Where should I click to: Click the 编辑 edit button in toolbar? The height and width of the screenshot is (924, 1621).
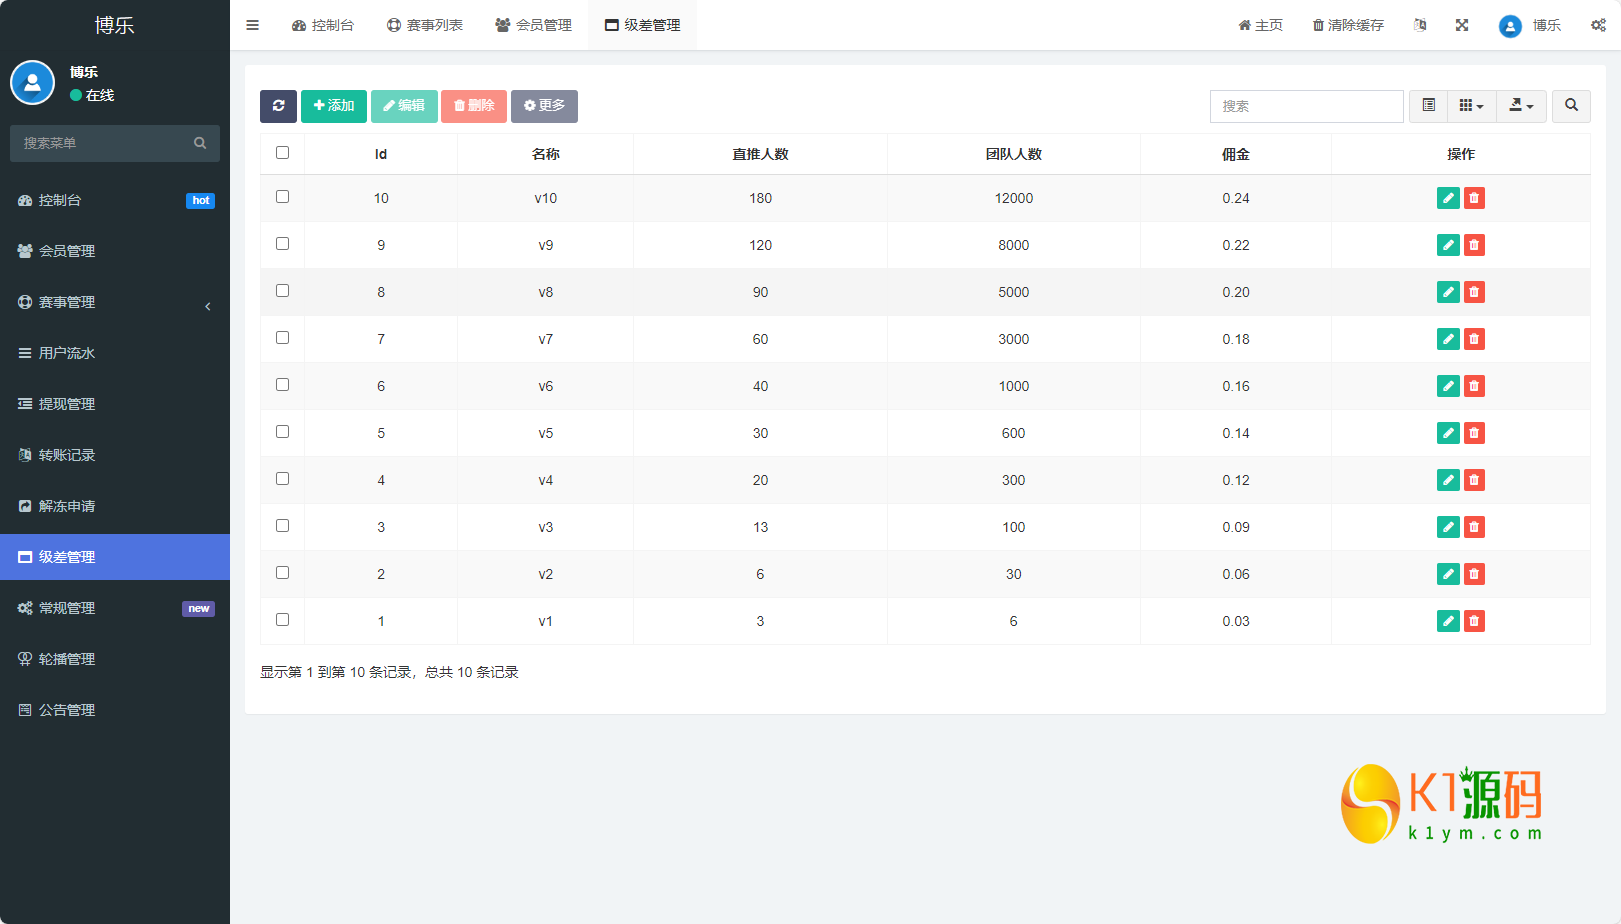point(404,106)
